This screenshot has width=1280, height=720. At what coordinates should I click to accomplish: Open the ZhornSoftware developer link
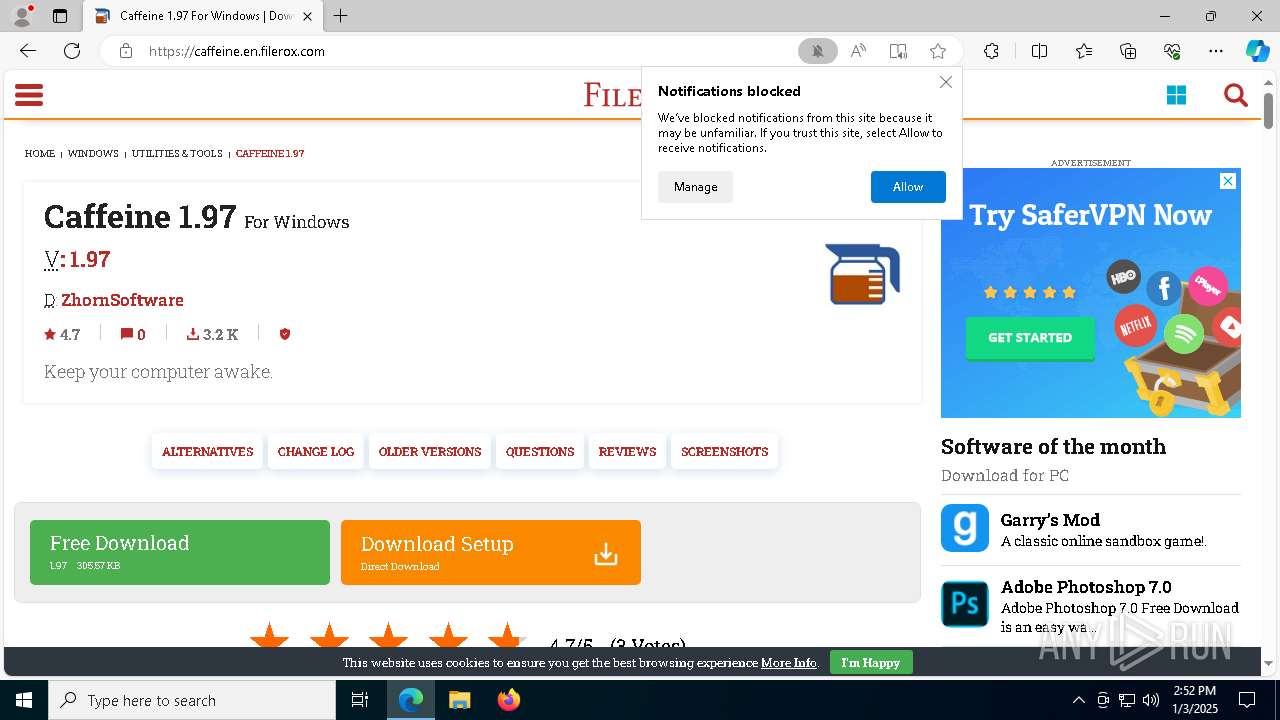(122, 300)
